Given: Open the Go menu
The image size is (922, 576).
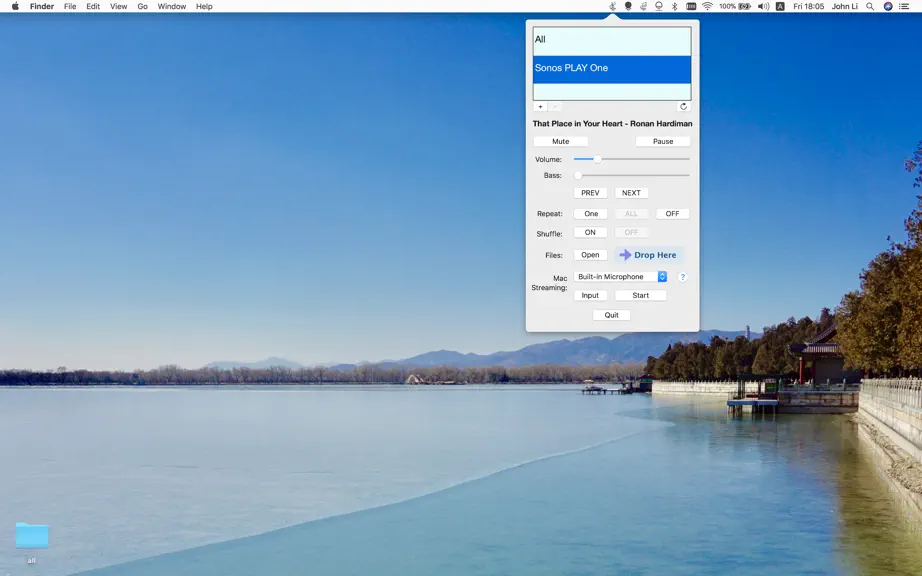Looking at the screenshot, I should (142, 6).
